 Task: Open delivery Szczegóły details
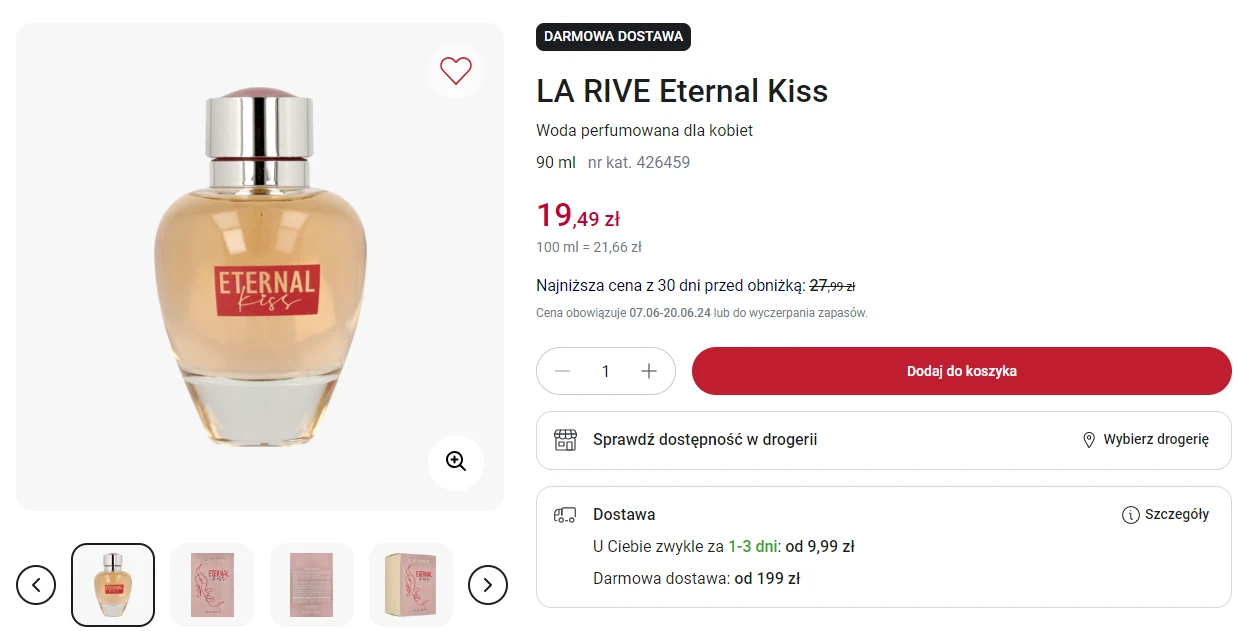click(1177, 515)
